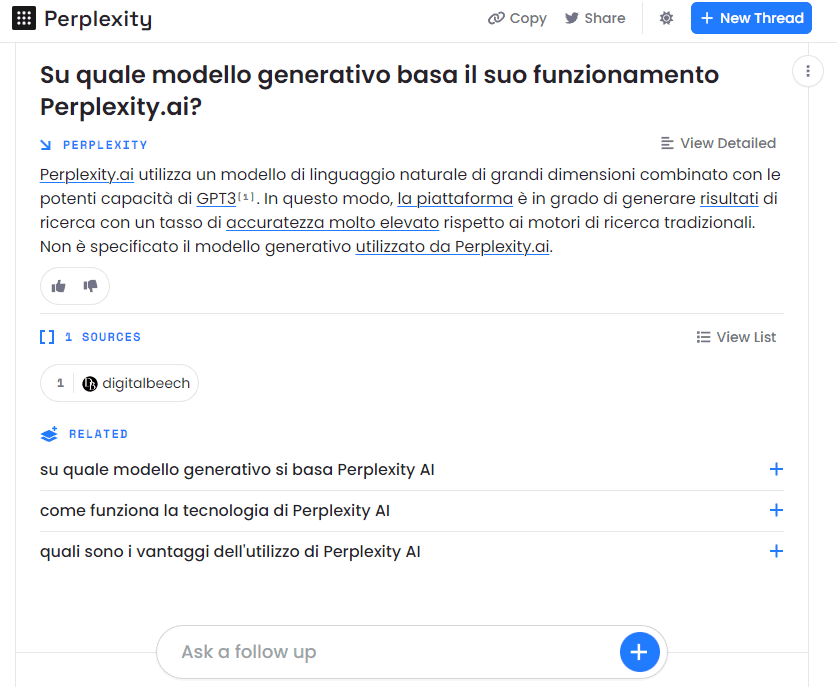Start a New Thread
Viewport: 837px width, 687px height.
pyautogui.click(x=751, y=18)
